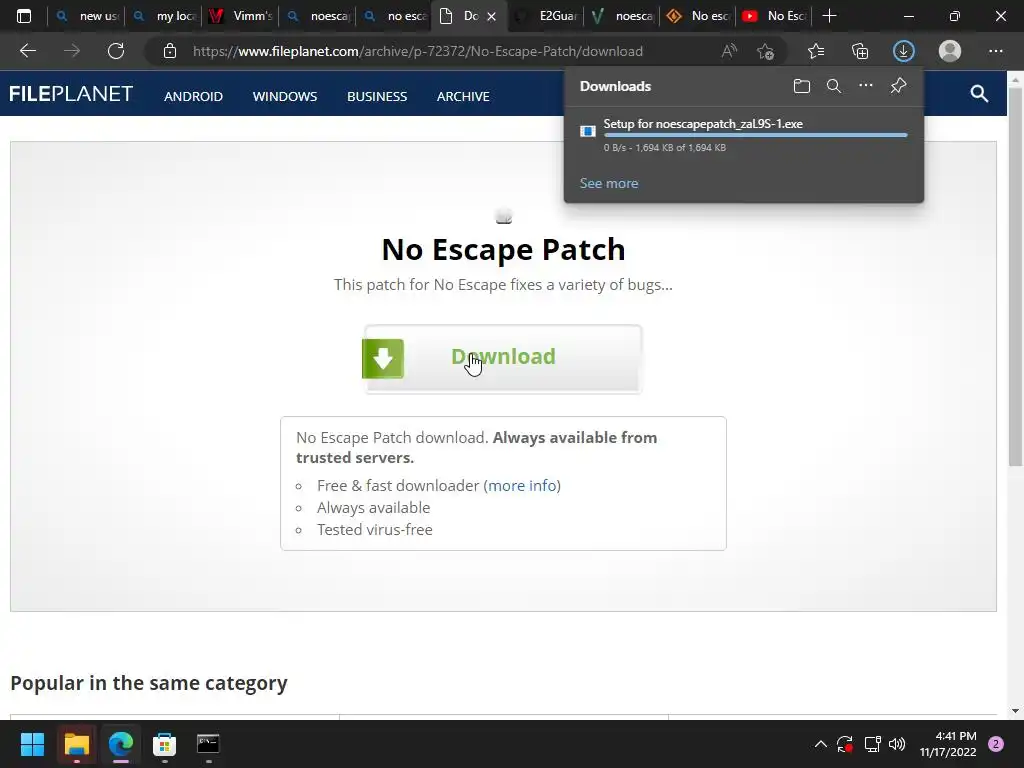The height and width of the screenshot is (768, 1024).
Task: Open downloads folder icon in panel
Action: coord(802,86)
